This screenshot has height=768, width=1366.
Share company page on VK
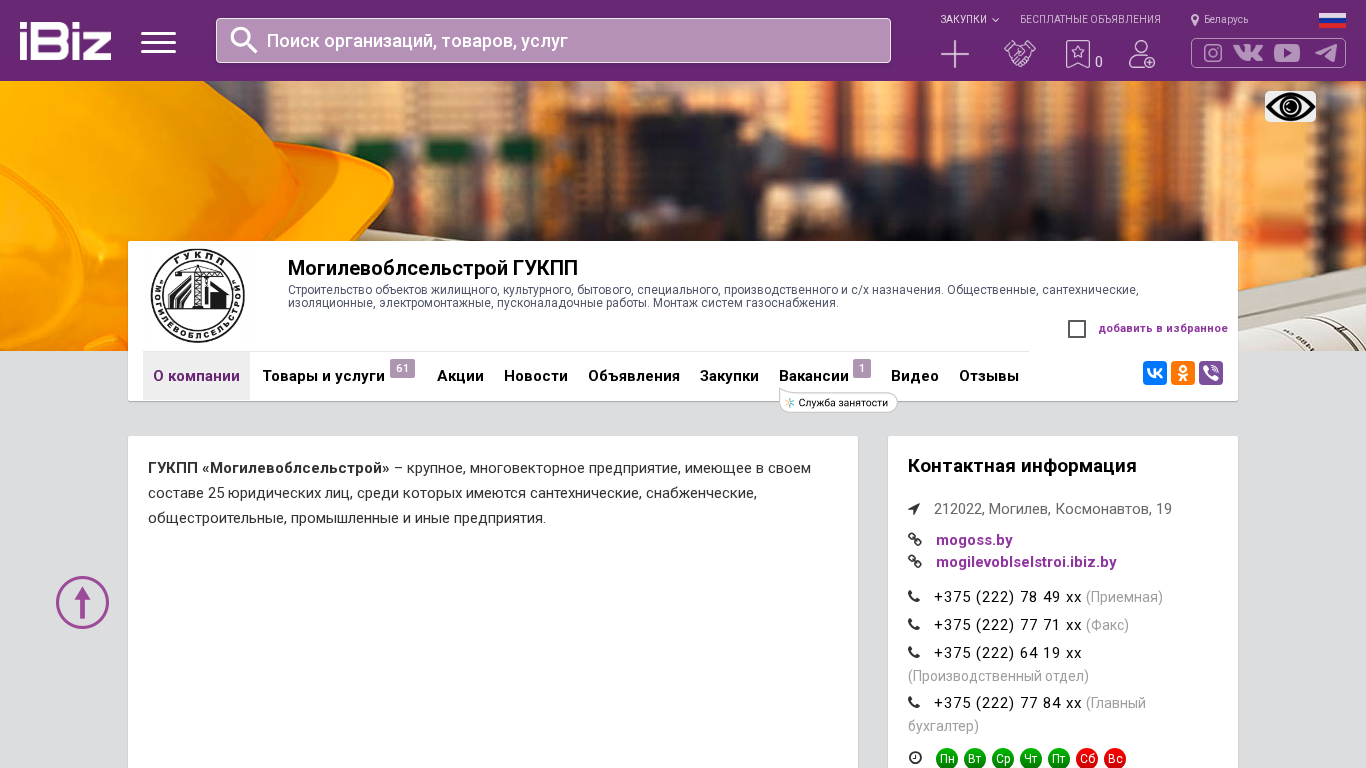pos(1155,373)
